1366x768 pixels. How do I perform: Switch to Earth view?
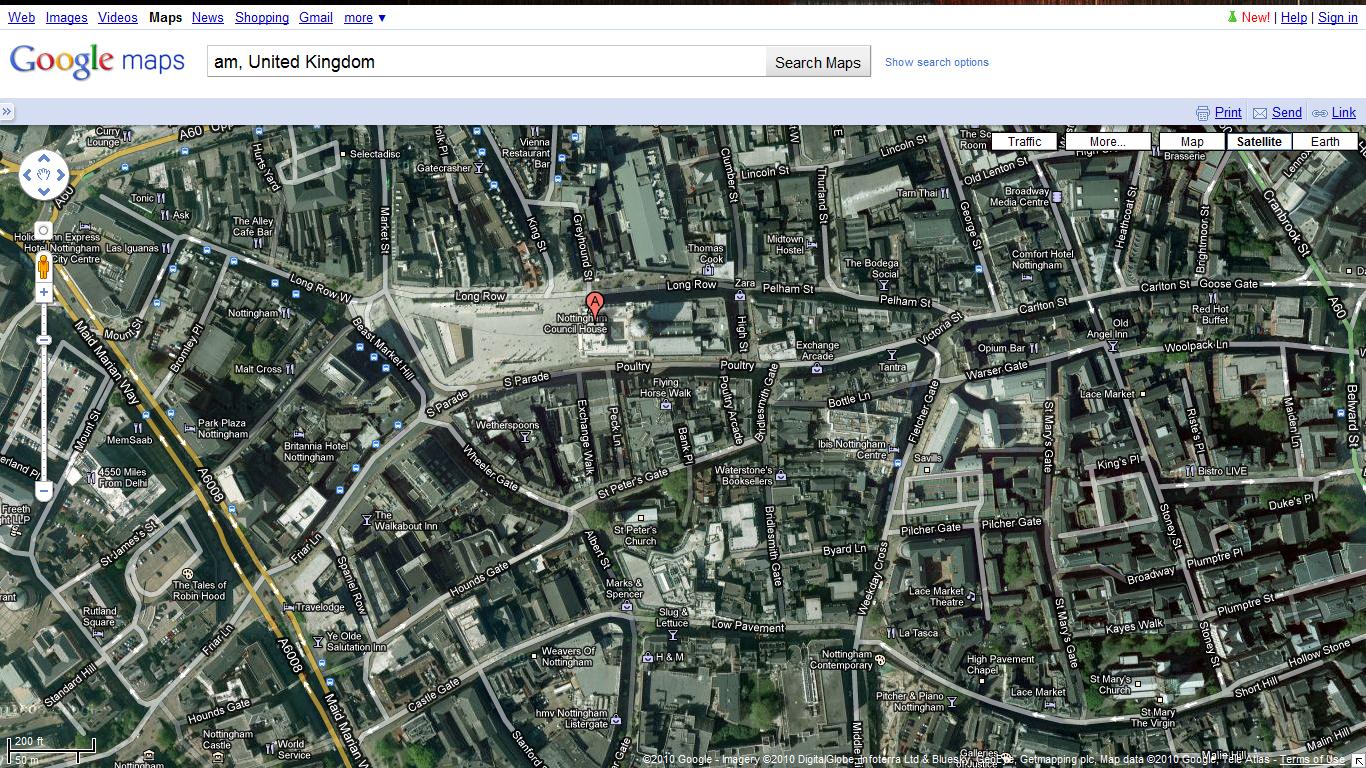coord(1325,142)
